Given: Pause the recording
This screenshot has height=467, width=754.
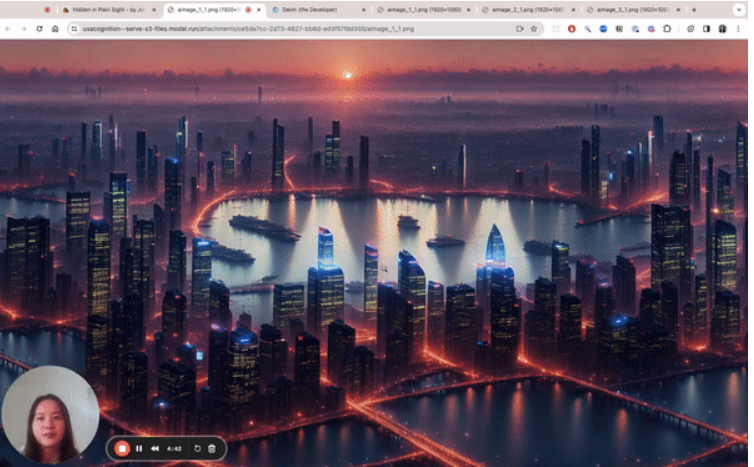Looking at the screenshot, I should 139,448.
